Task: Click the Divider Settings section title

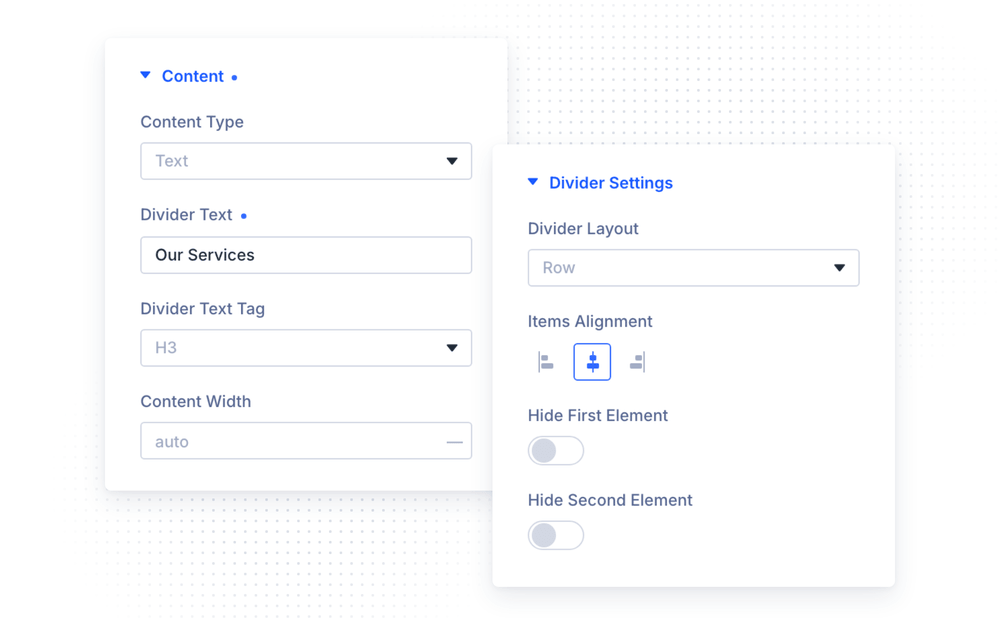Action: coord(611,183)
